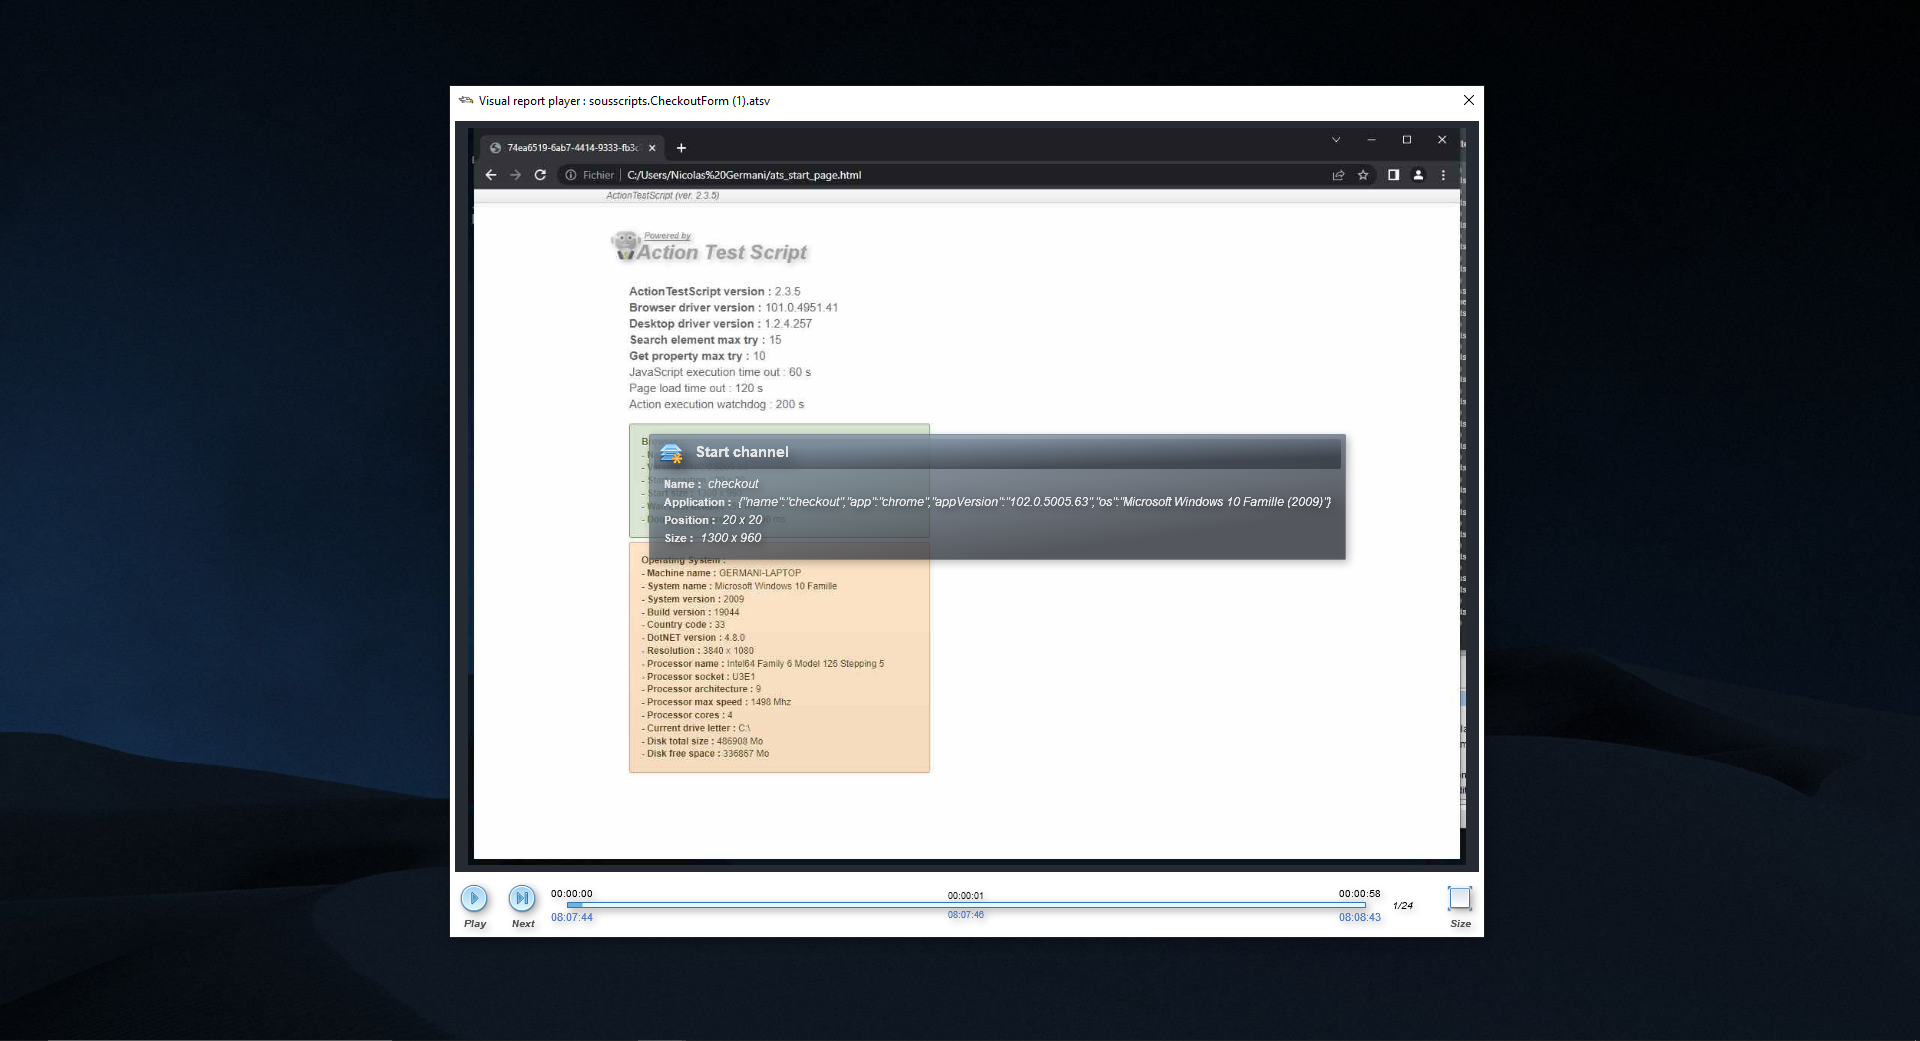Click the plus icon to open new tab

coord(681,148)
